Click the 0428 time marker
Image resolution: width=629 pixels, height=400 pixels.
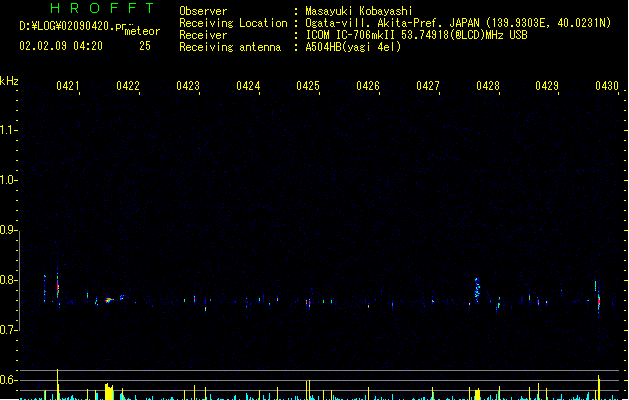(488, 86)
